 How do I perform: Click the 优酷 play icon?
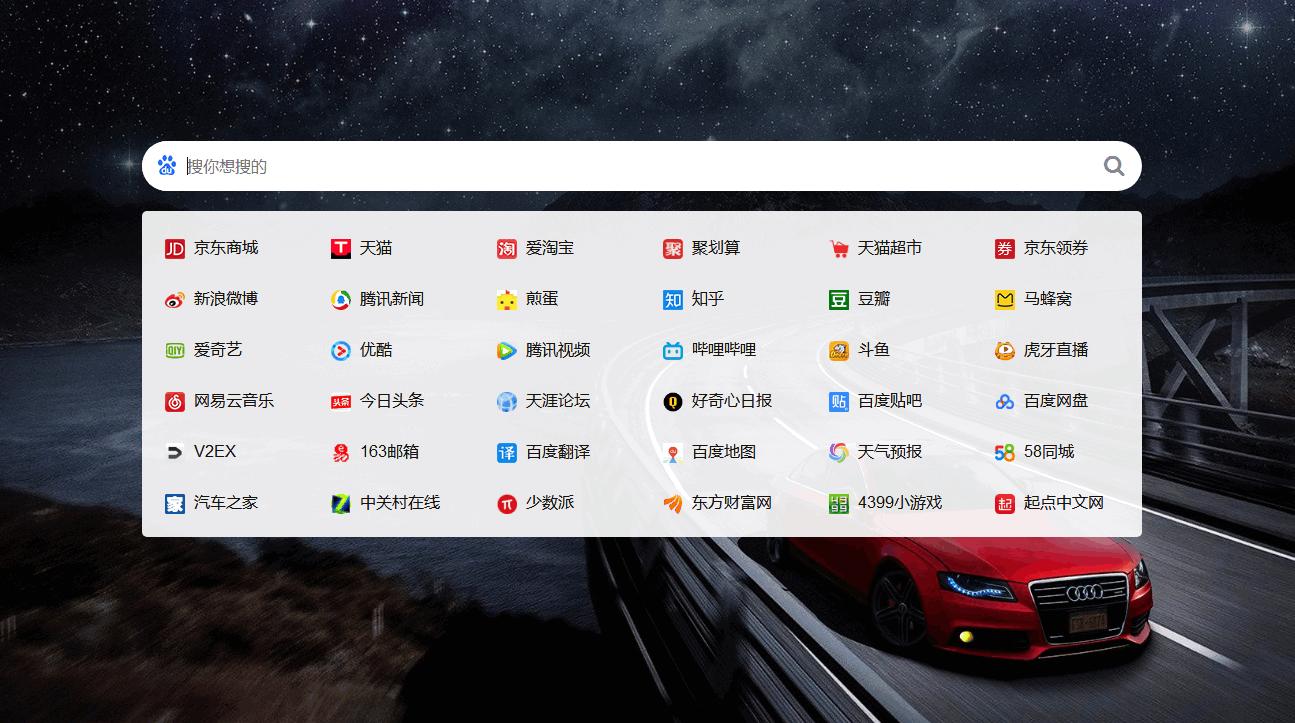[x=339, y=350]
